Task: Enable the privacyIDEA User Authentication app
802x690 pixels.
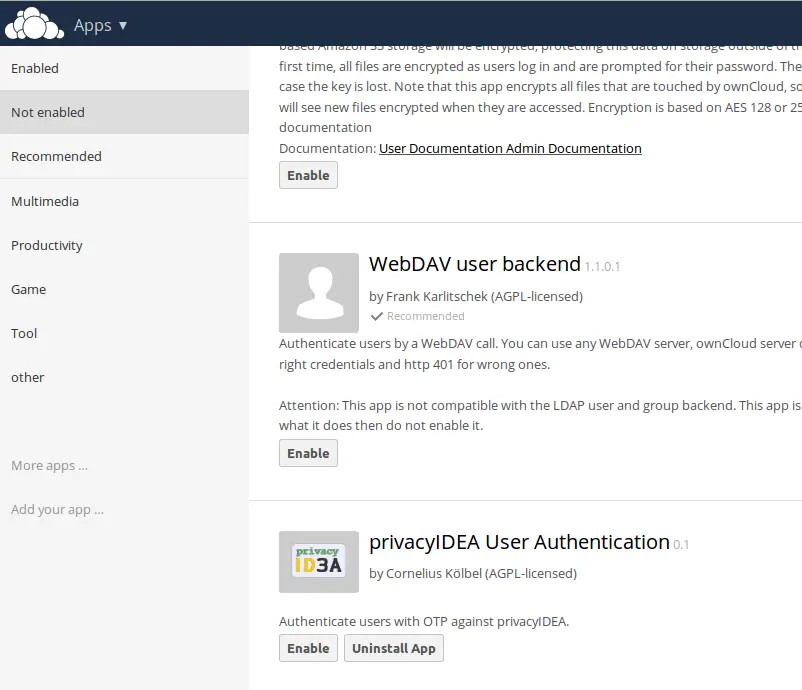Action: [x=308, y=648]
